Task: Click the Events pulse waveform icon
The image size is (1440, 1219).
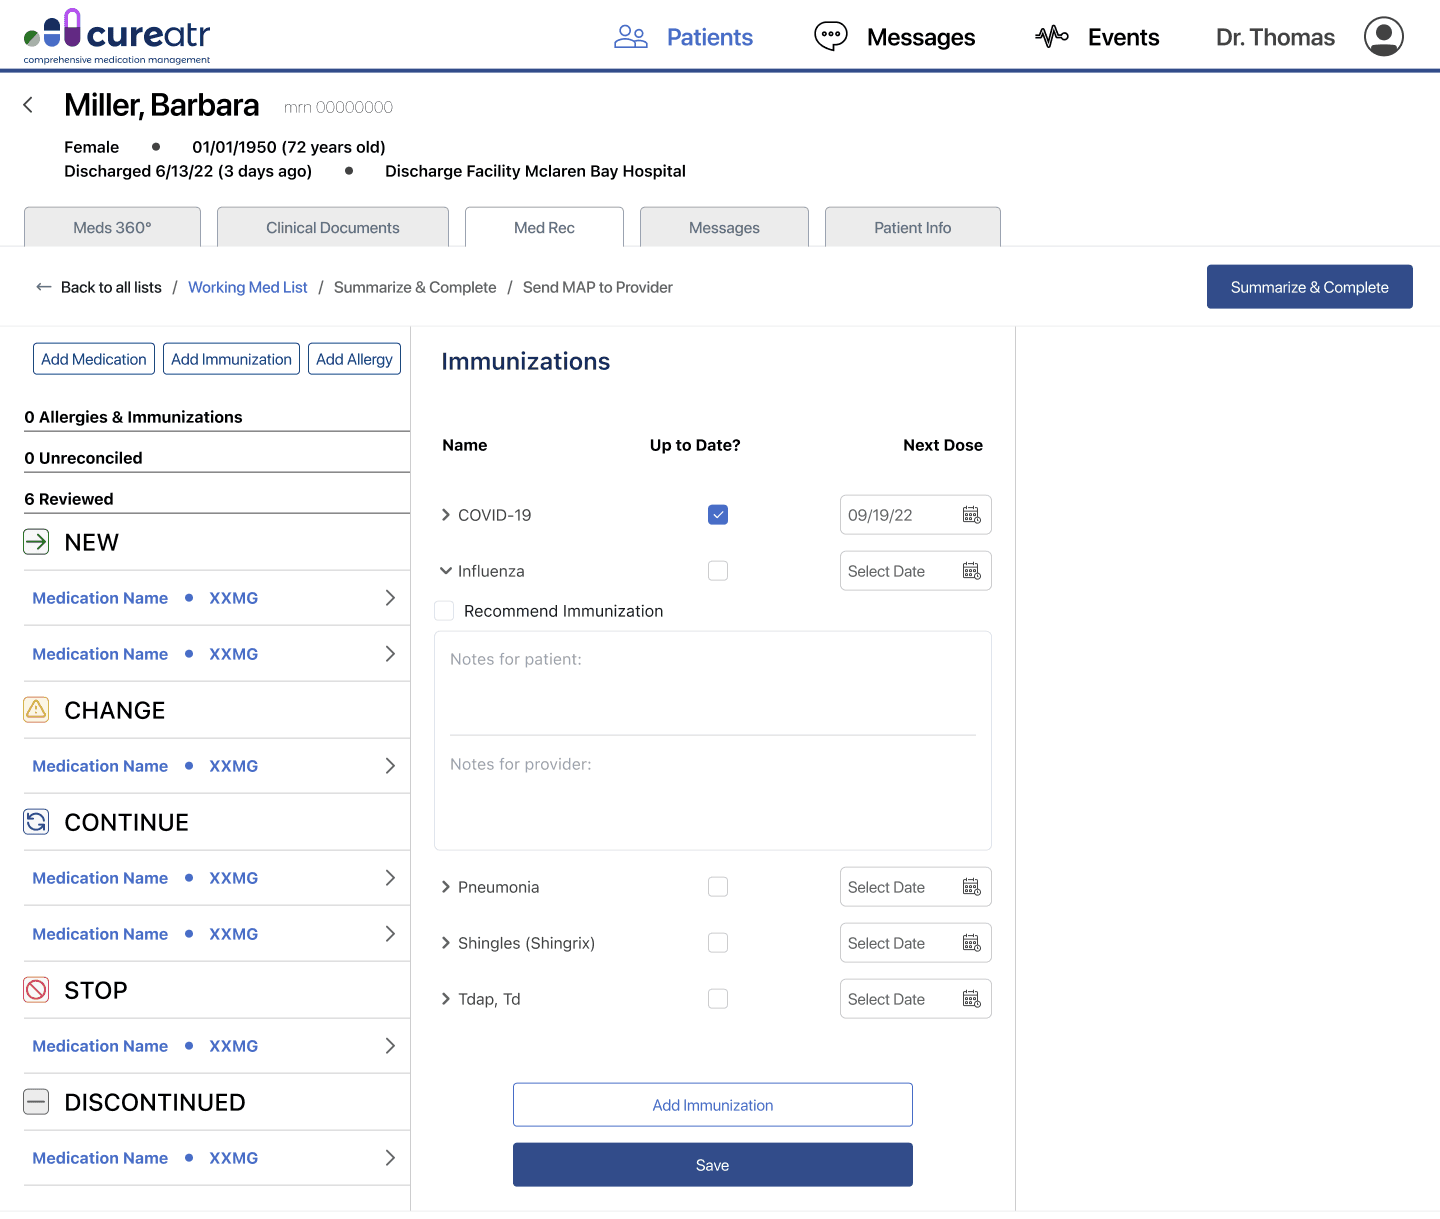Action: pyautogui.click(x=1052, y=37)
